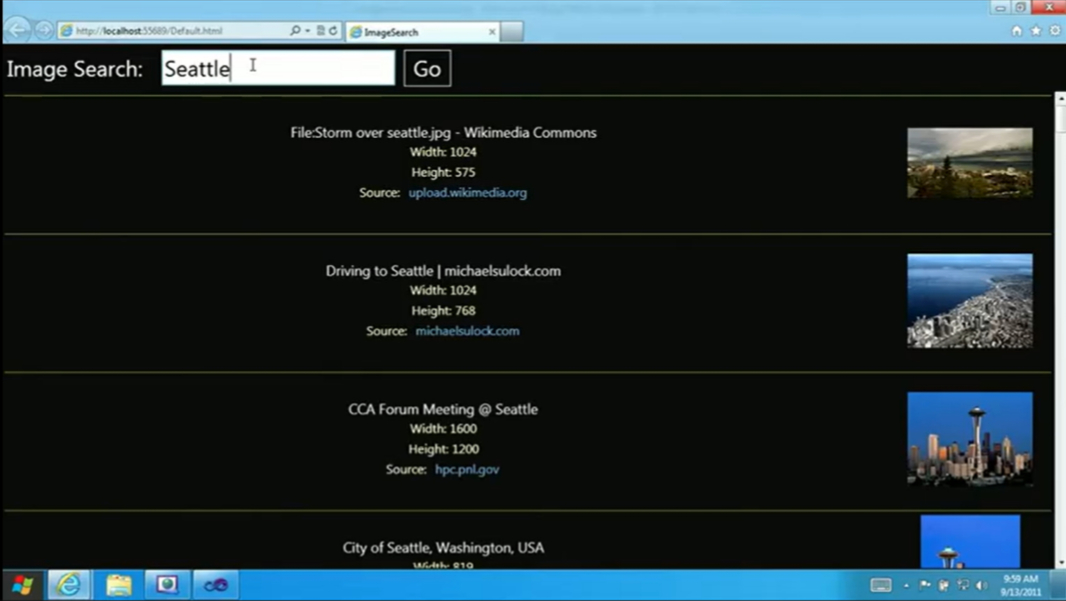Open the browser Home icon
1066x601 pixels.
1016,31
